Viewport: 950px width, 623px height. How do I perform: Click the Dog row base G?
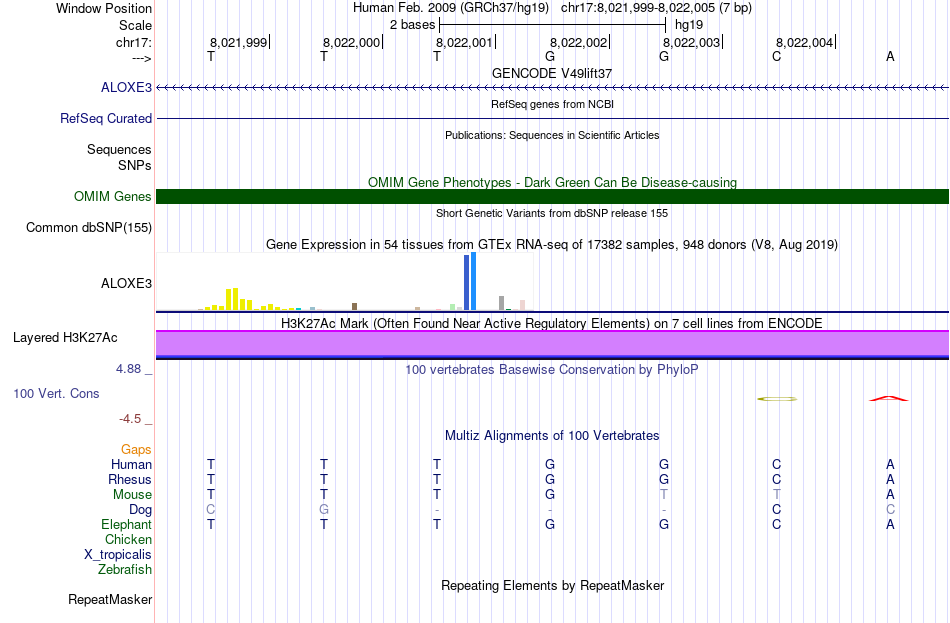click(324, 510)
